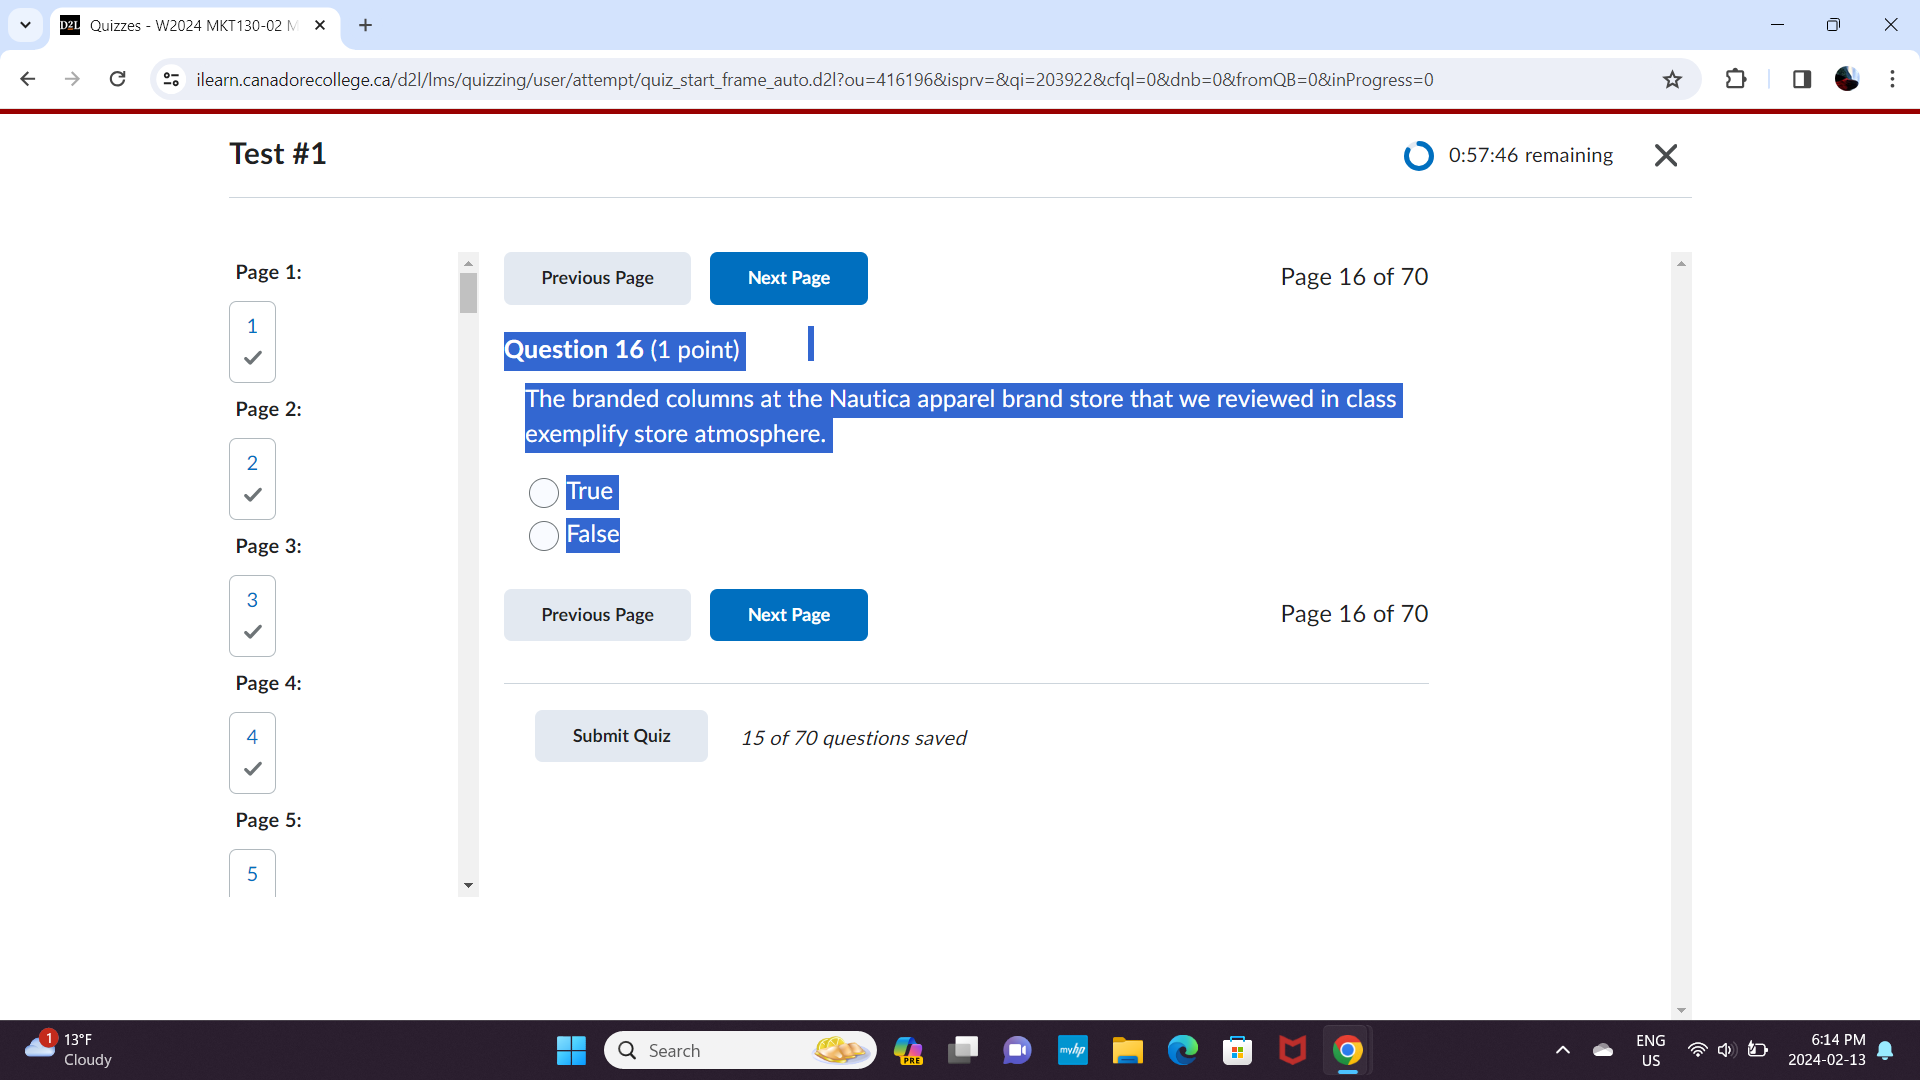Open the tab search chevron
The height and width of the screenshot is (1080, 1920).
(25, 25)
